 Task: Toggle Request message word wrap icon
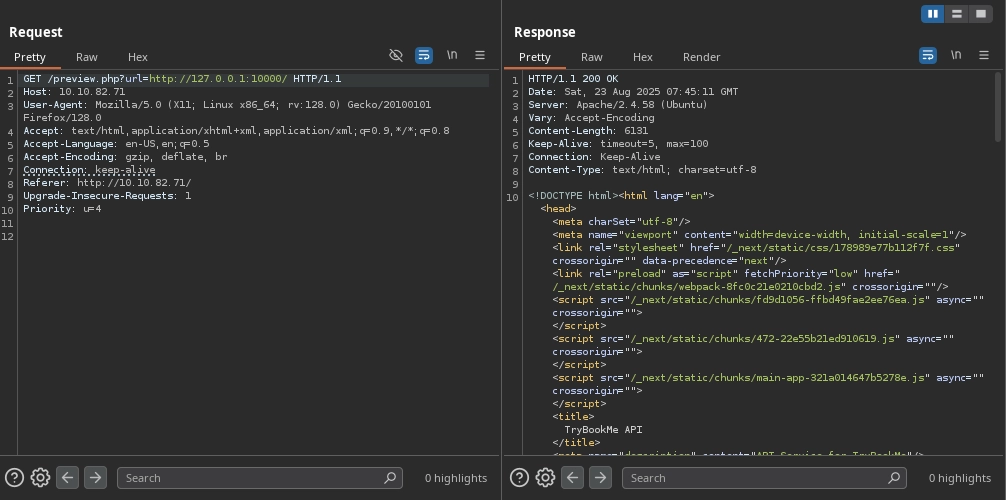(x=424, y=56)
